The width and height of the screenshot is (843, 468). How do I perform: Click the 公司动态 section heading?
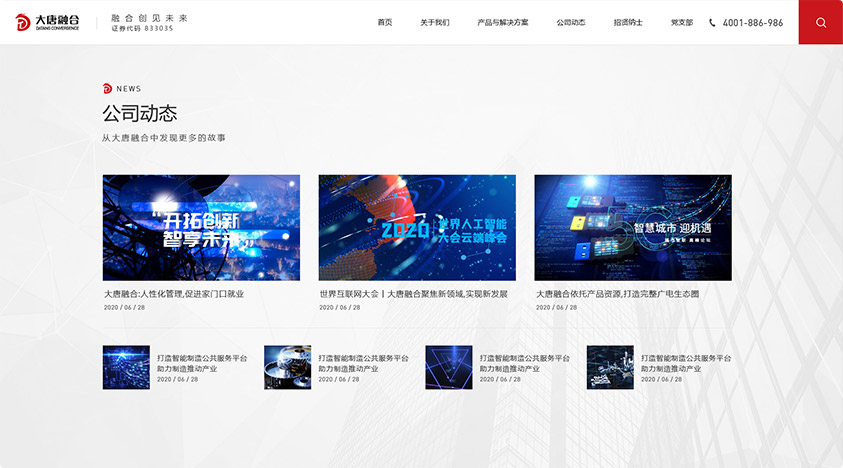(140, 113)
